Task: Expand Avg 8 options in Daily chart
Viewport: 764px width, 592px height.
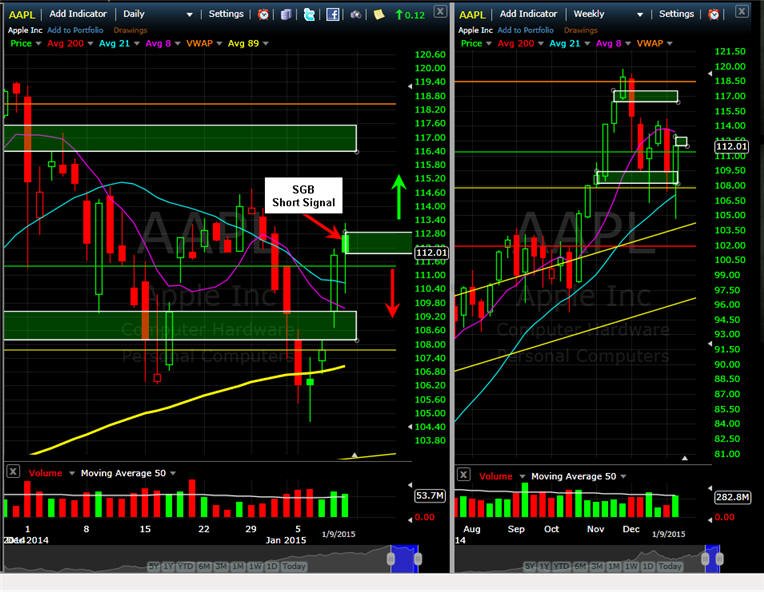Action: click(x=177, y=43)
